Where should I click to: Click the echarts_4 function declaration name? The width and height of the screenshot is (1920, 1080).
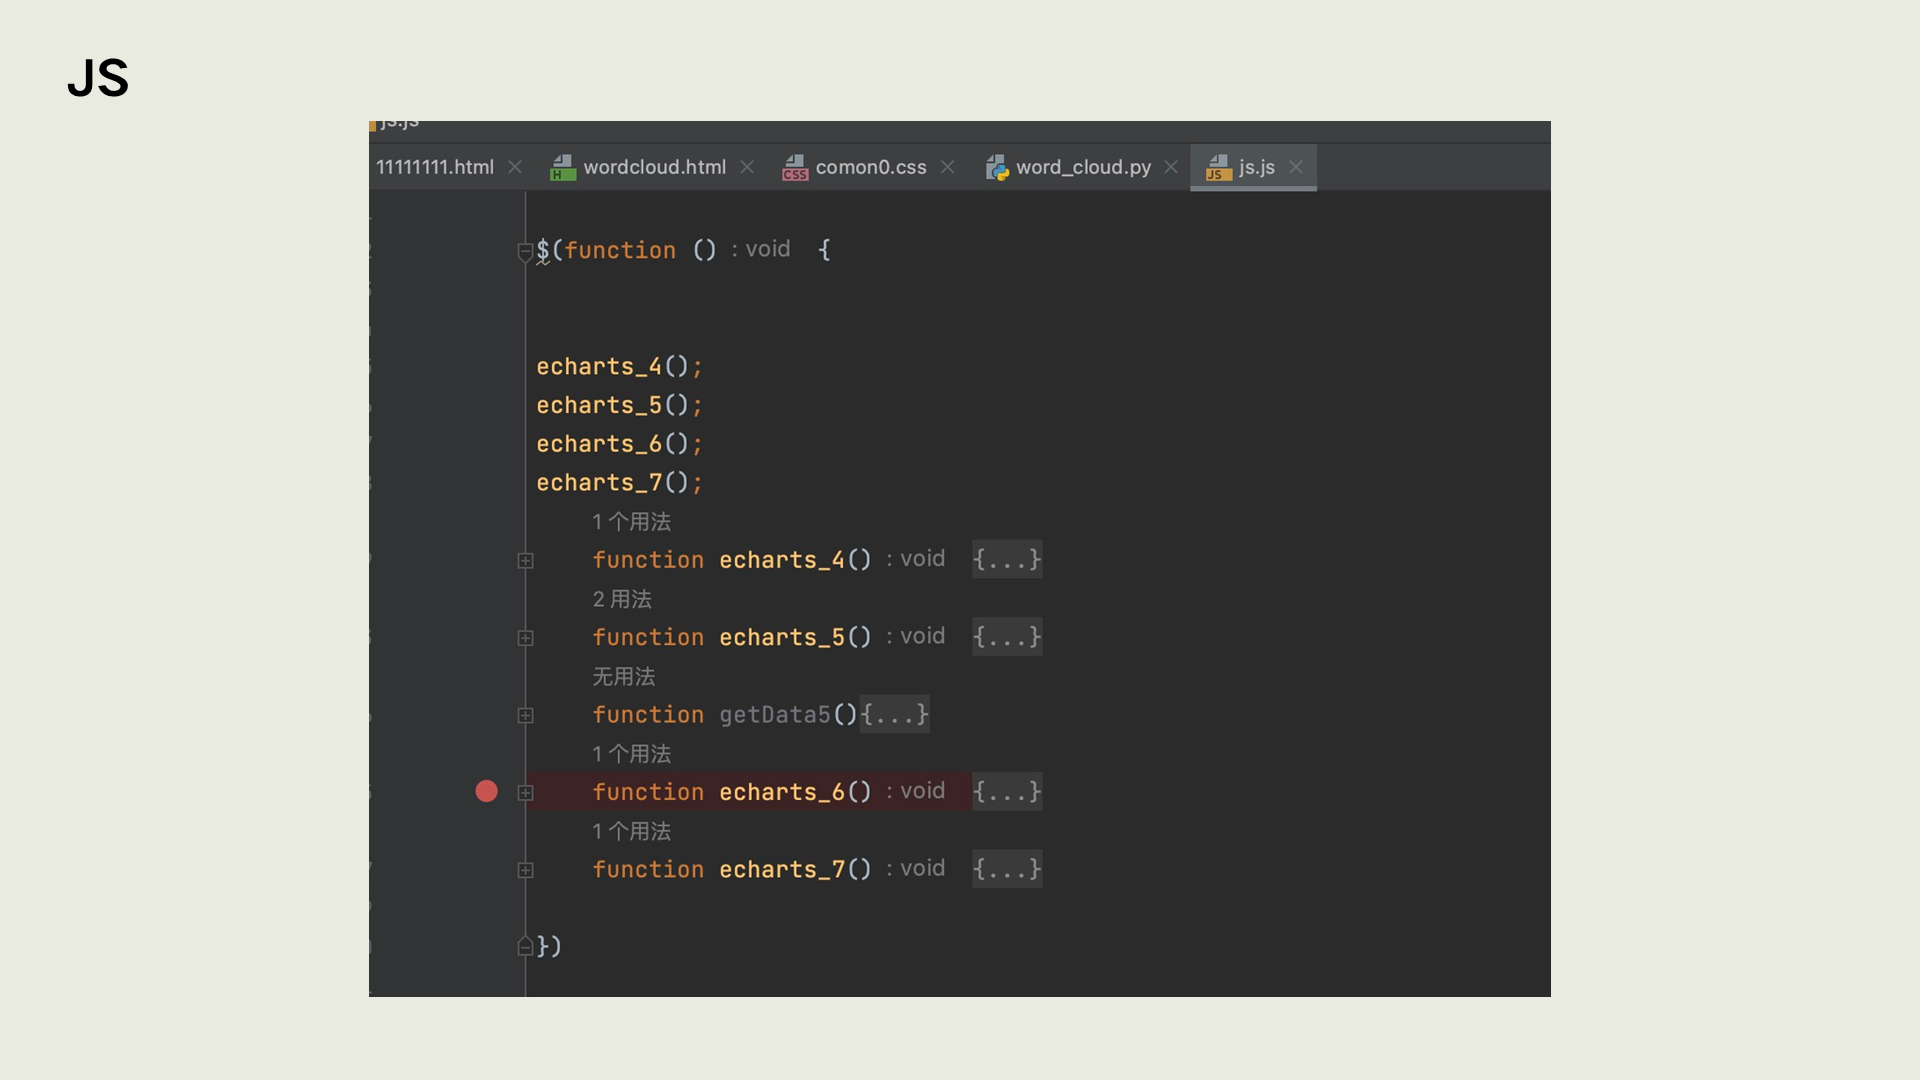[x=782, y=560]
